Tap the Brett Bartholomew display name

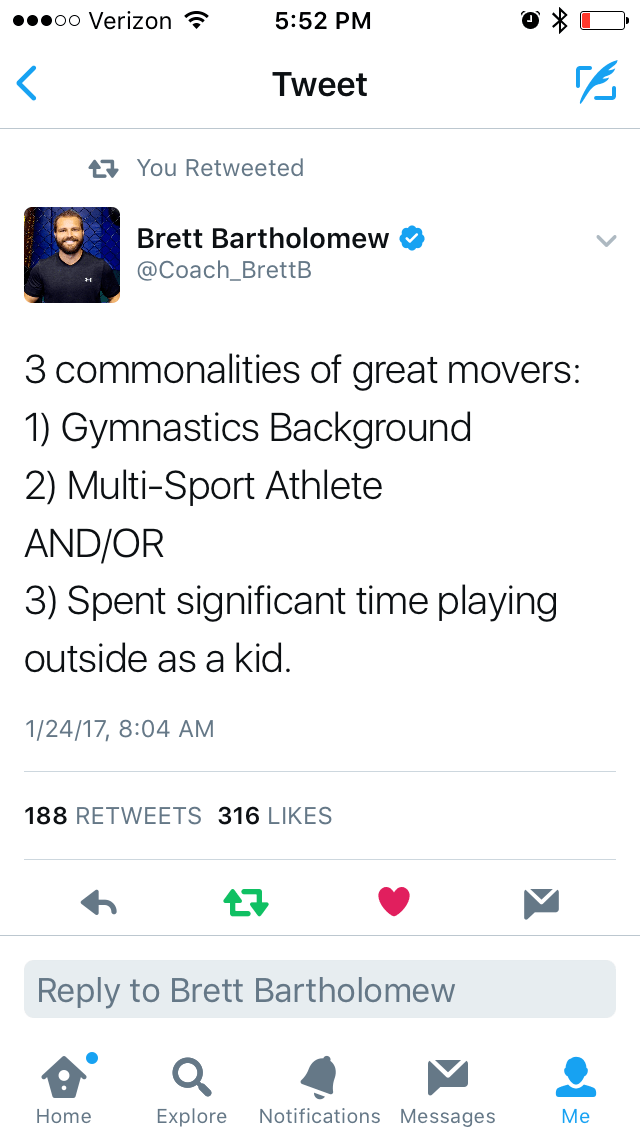tap(263, 238)
